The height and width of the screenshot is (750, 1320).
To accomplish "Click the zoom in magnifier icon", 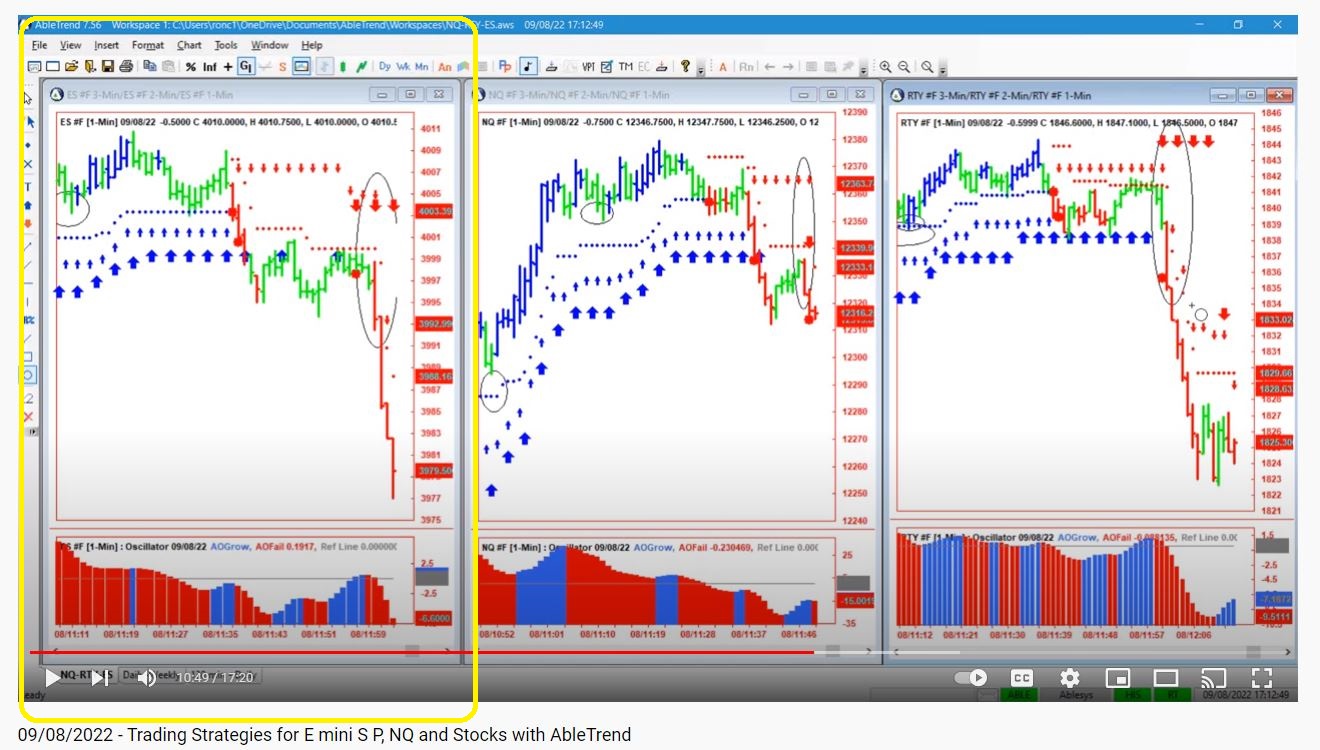I will [885, 67].
